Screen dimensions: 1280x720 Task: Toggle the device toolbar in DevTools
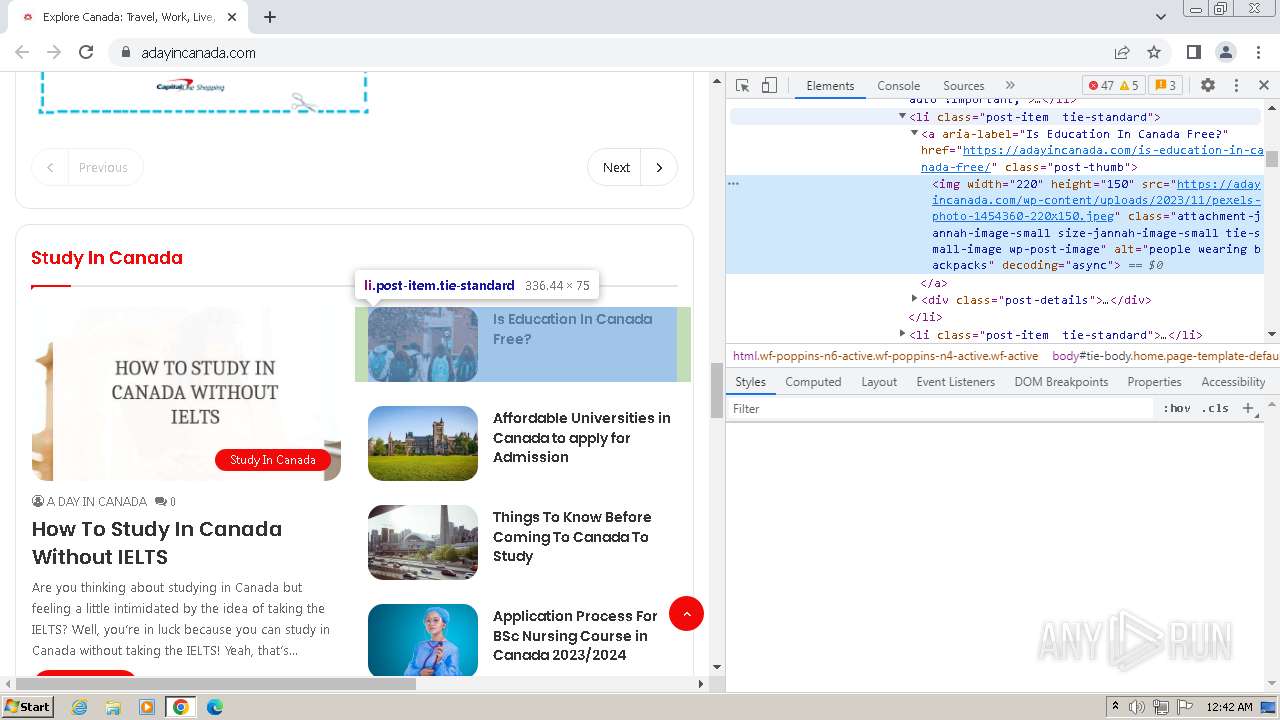768,85
